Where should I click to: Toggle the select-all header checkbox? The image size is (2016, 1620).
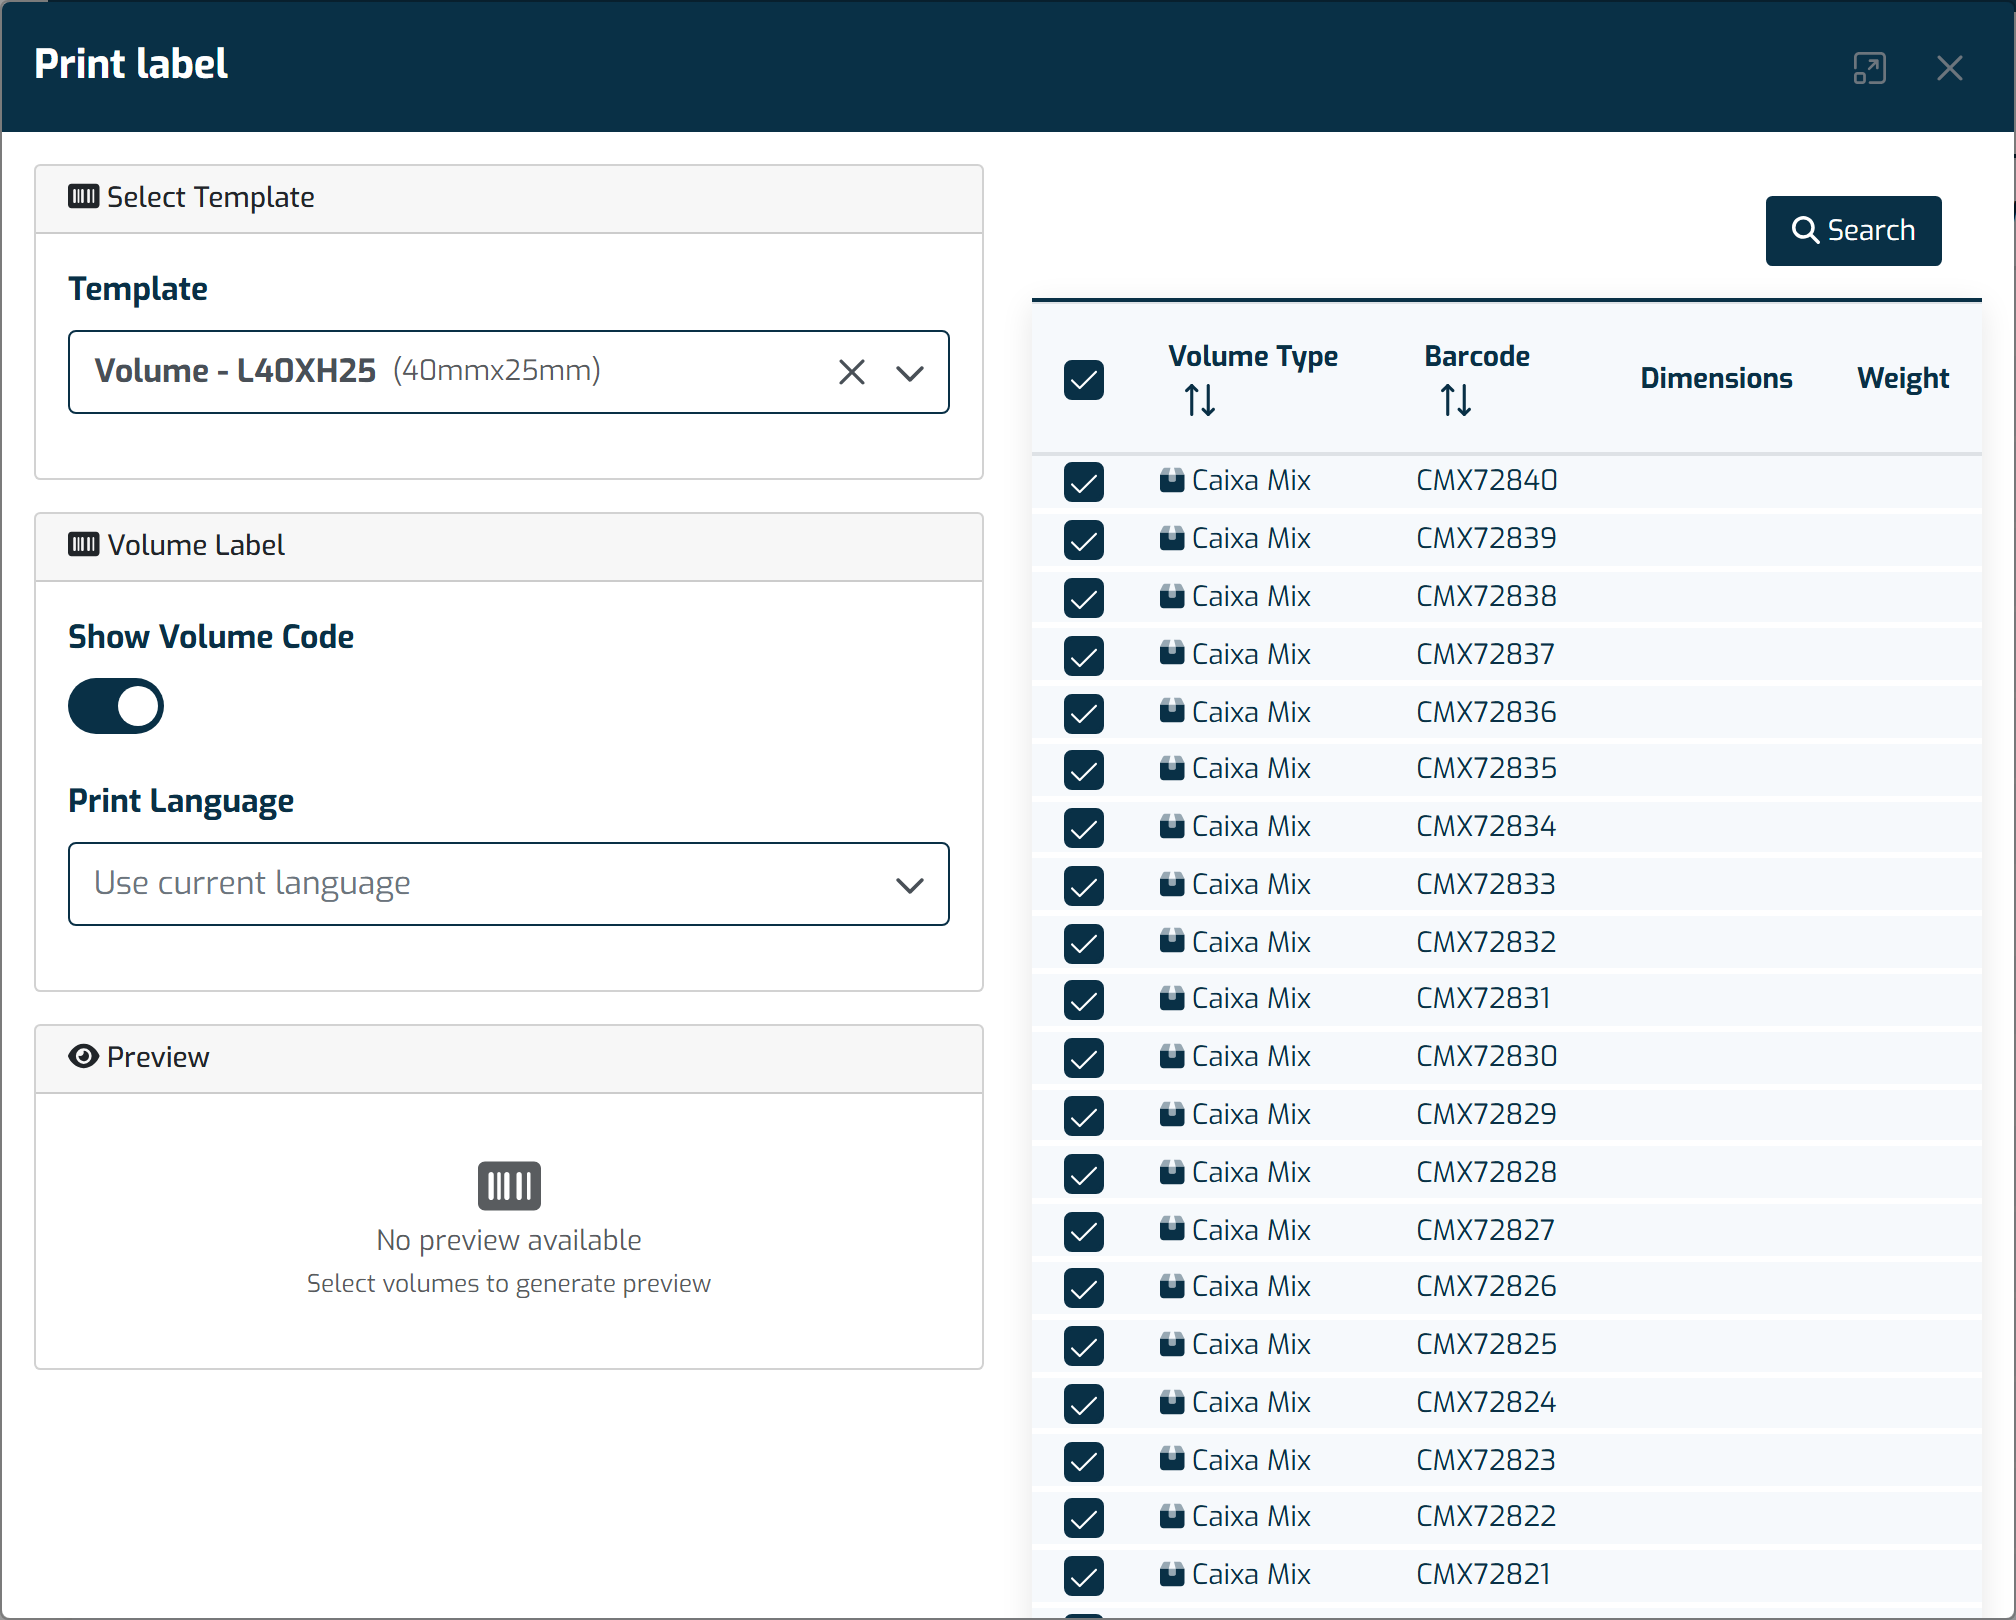point(1084,380)
